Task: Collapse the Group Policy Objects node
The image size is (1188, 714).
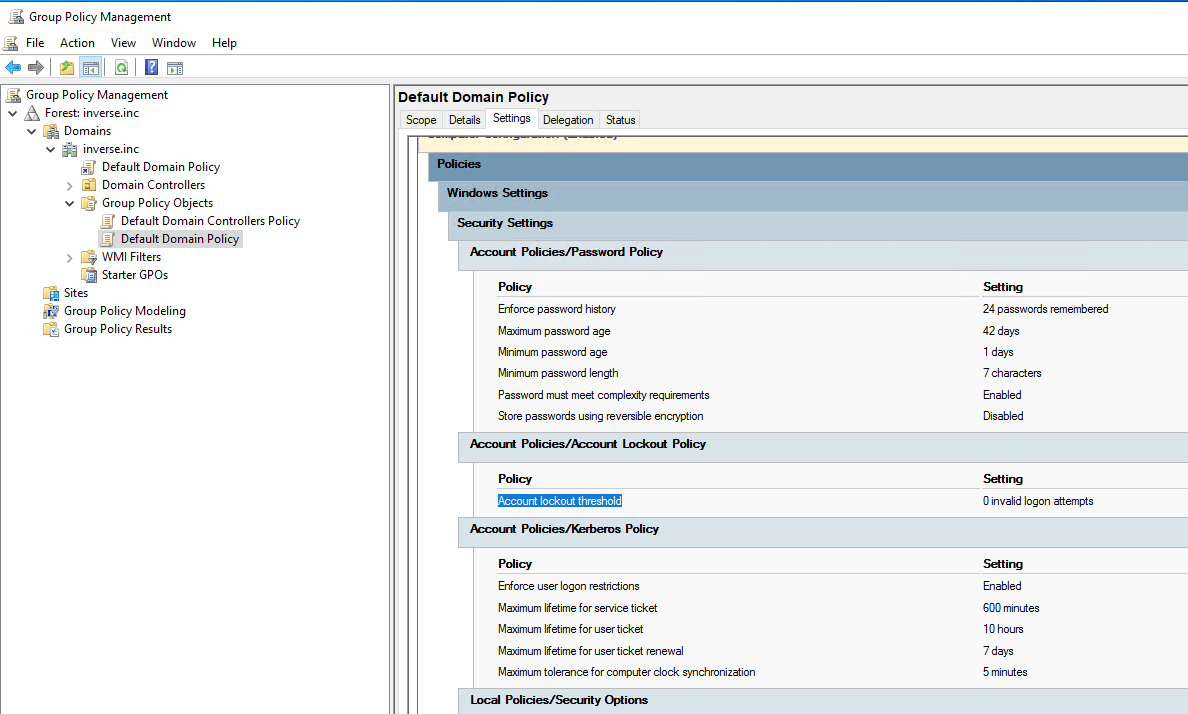Action: point(68,202)
